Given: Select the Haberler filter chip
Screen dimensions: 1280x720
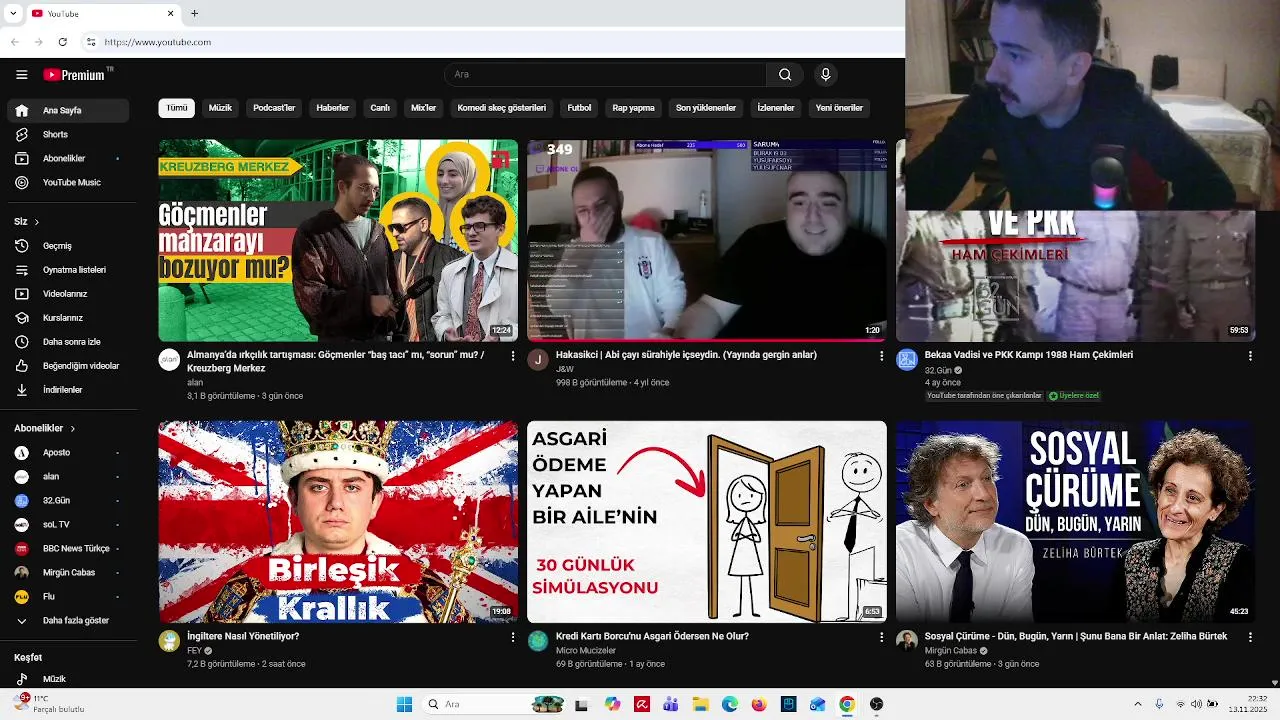Looking at the screenshot, I should tap(333, 108).
